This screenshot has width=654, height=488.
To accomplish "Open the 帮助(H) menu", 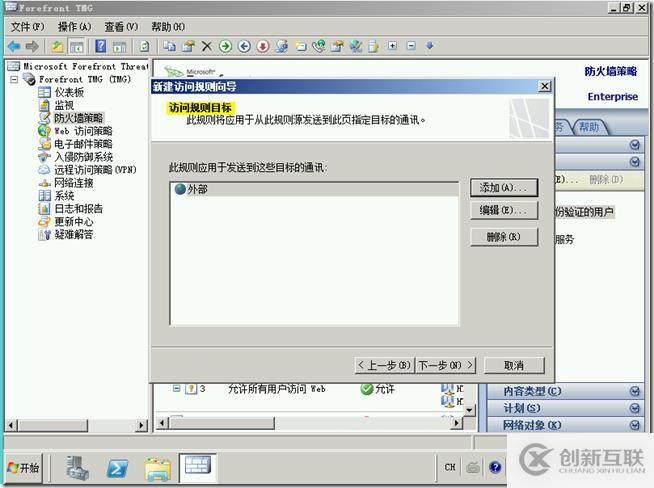I will (x=168, y=27).
